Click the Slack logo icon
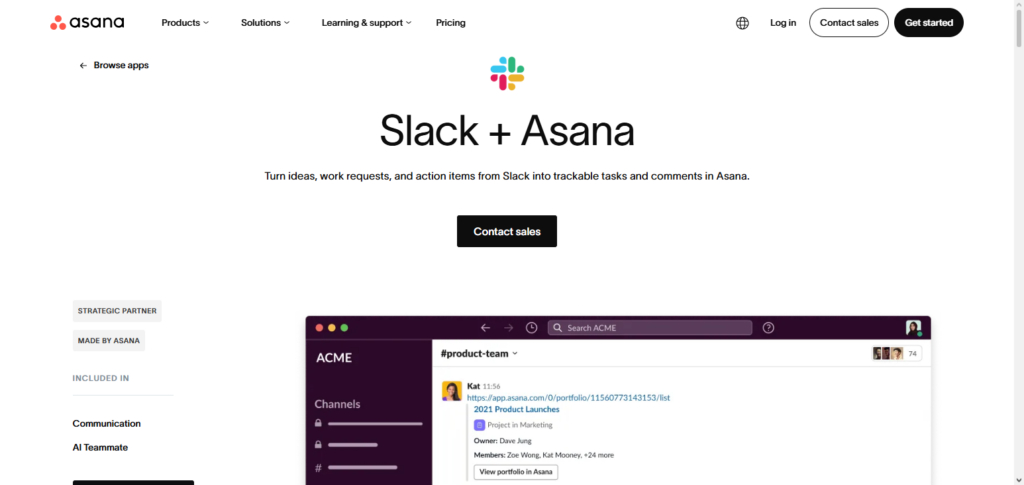This screenshot has height=485, width=1024. 507,73
